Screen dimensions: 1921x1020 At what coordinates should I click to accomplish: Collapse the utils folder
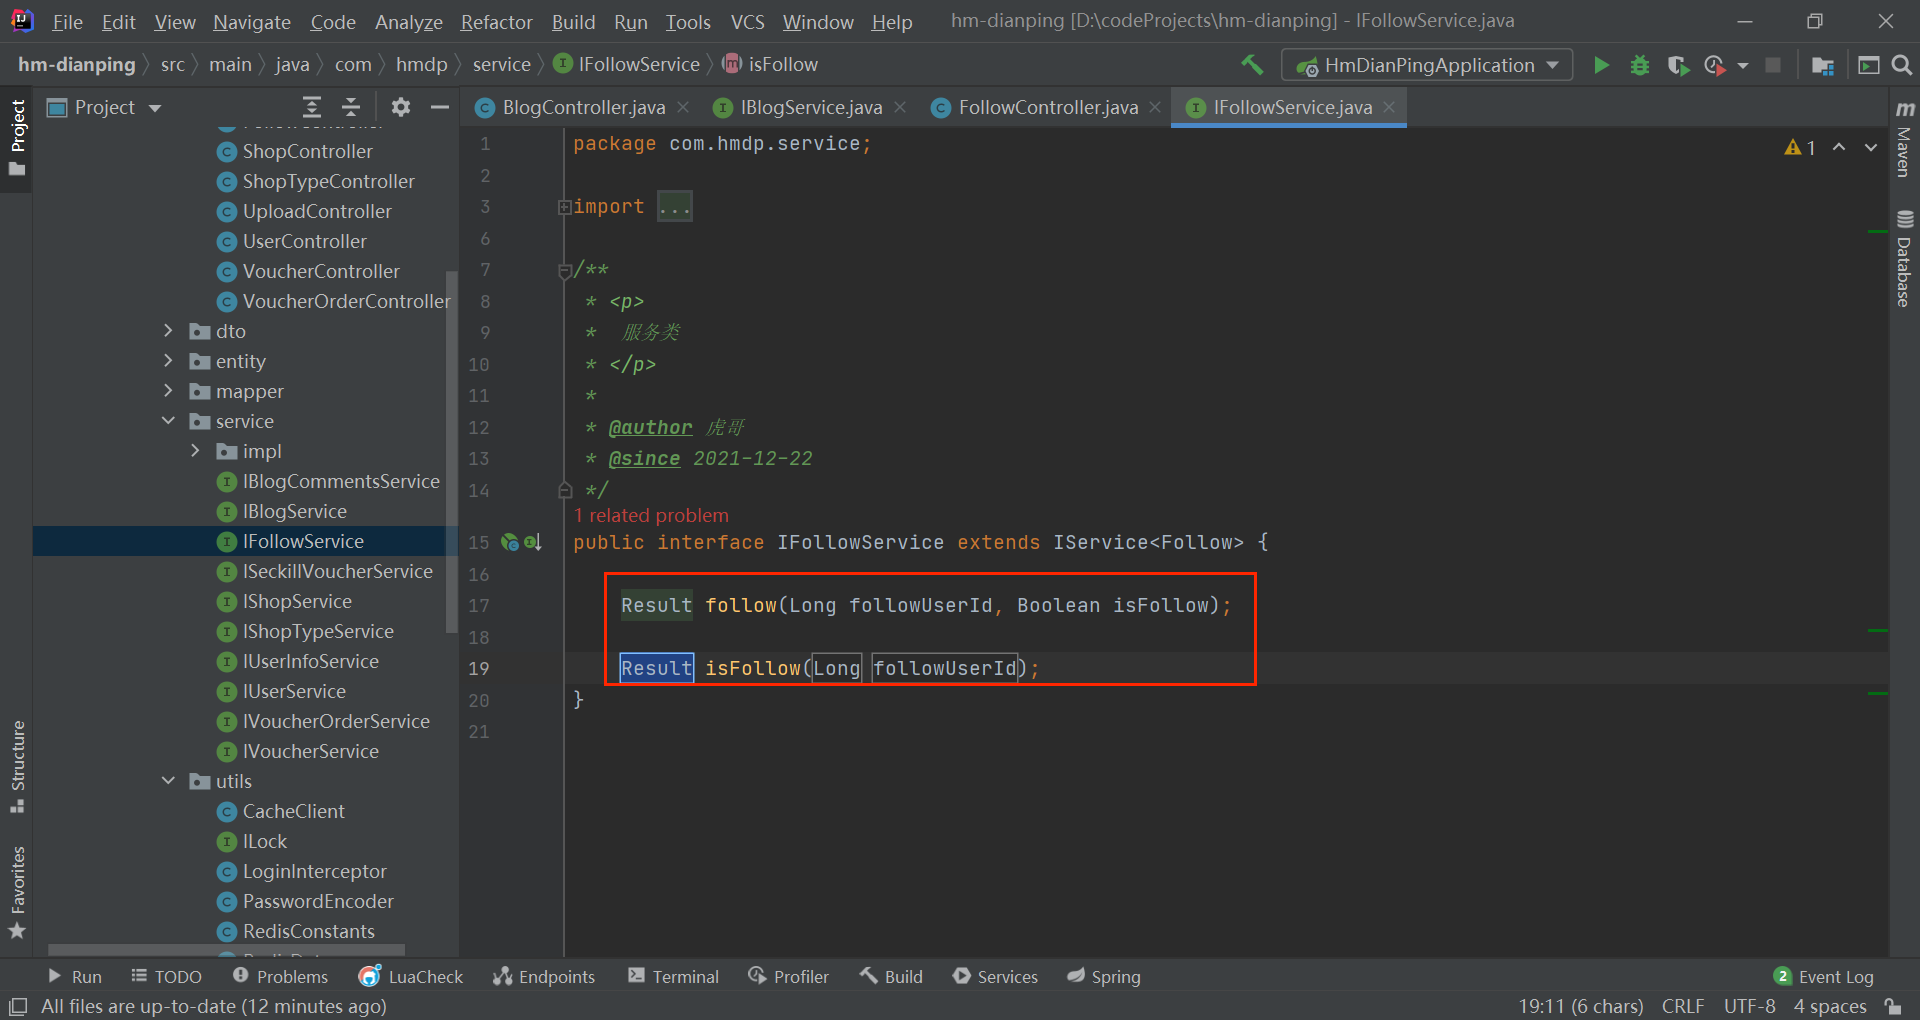168,781
